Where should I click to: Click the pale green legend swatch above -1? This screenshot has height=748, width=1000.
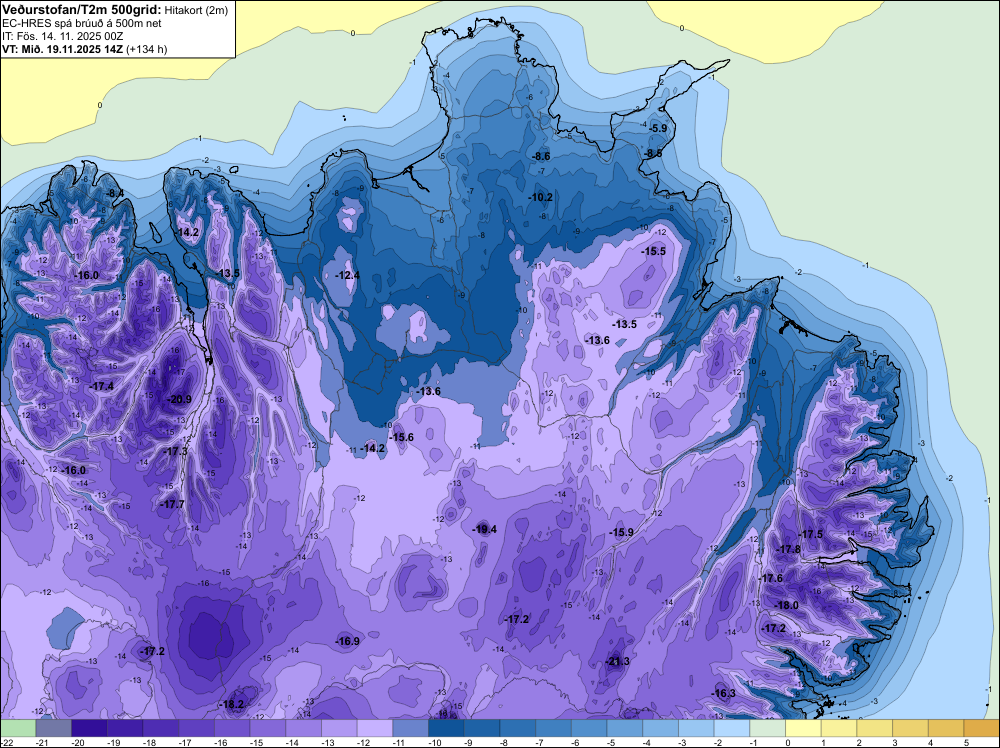[x=768, y=728]
